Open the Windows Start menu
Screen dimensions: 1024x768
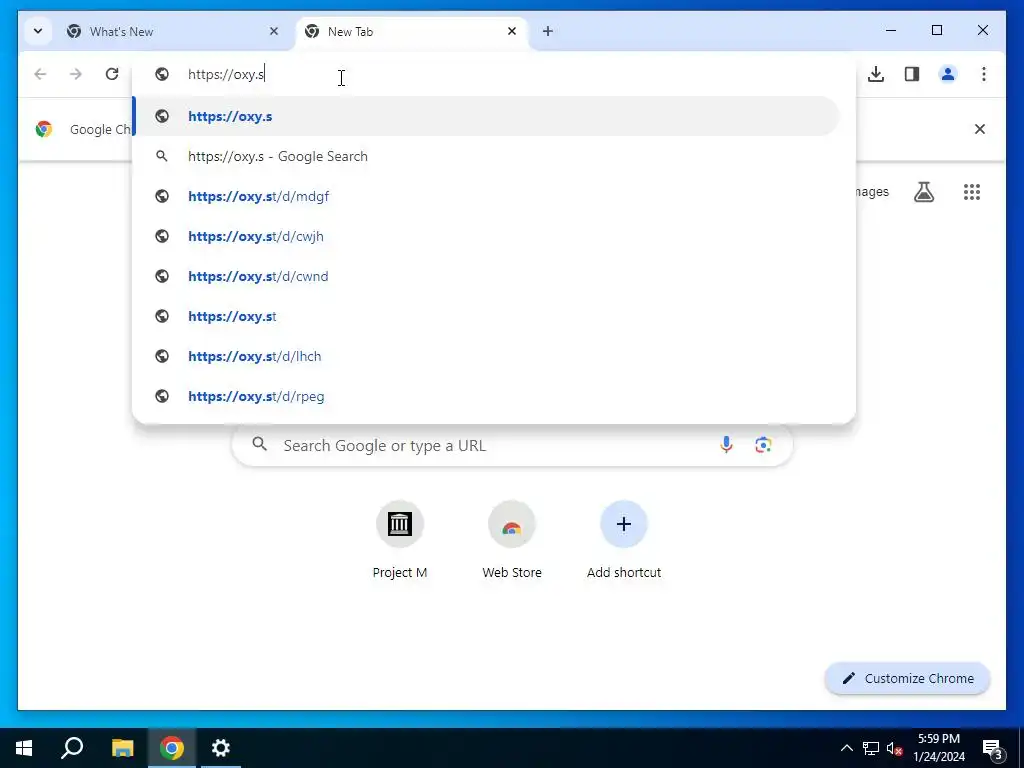tap(24, 748)
